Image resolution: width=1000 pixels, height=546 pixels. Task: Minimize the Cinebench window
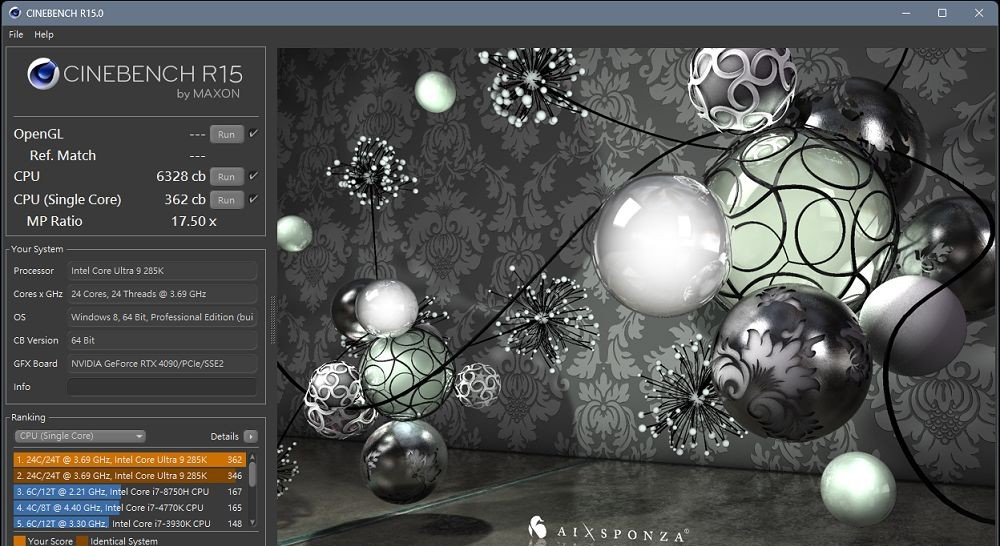point(906,13)
